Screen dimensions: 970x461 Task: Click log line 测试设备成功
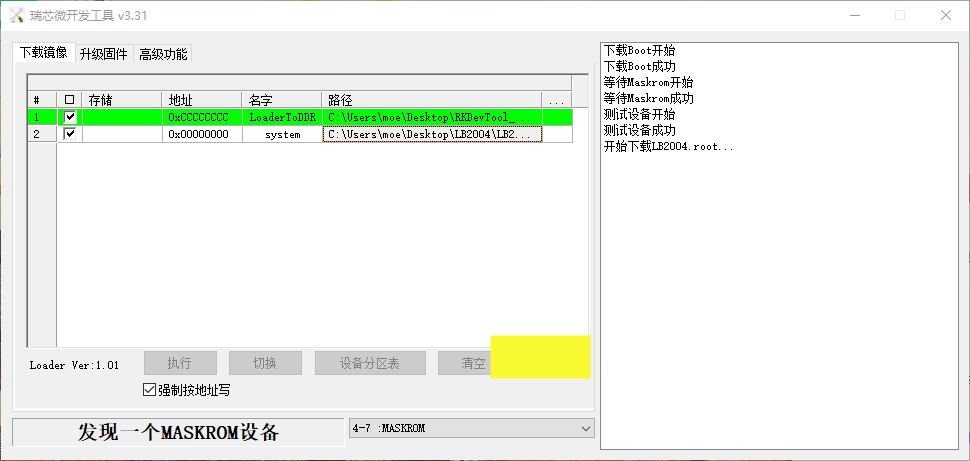(x=640, y=131)
